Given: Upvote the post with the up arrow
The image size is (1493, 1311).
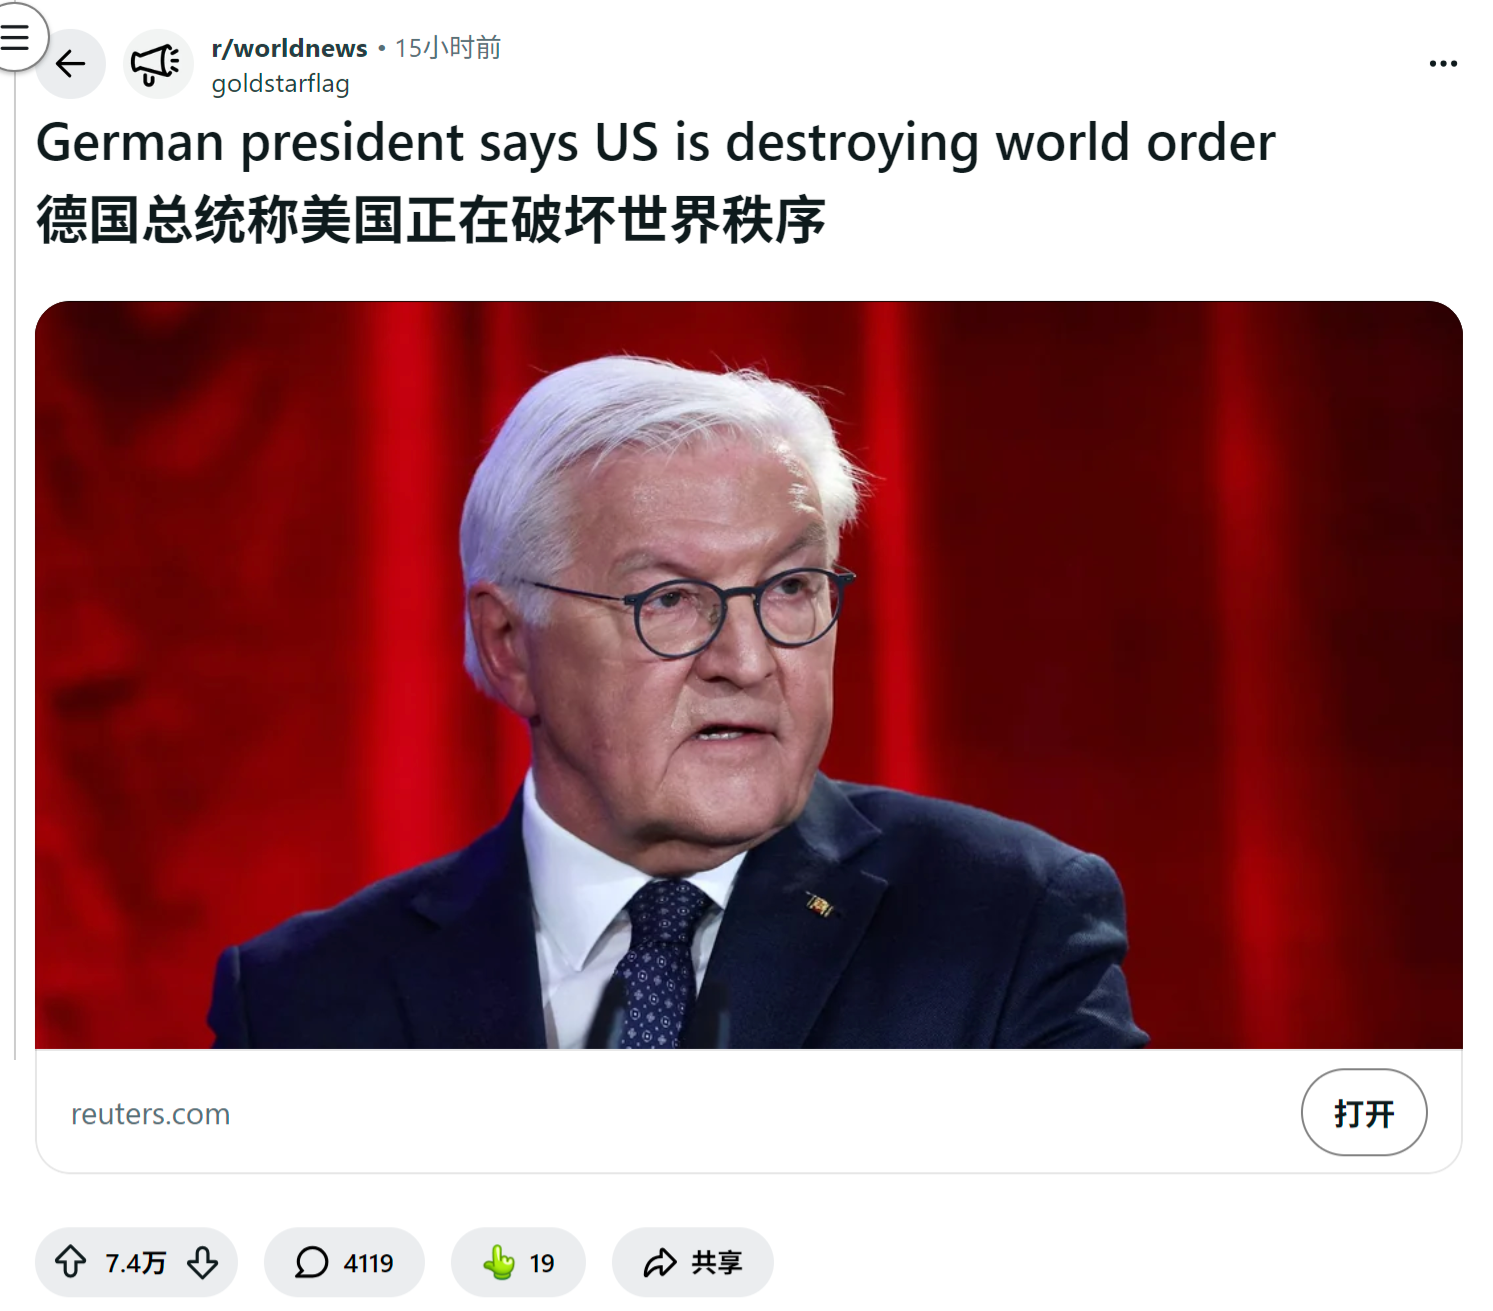Looking at the screenshot, I should 70,1262.
